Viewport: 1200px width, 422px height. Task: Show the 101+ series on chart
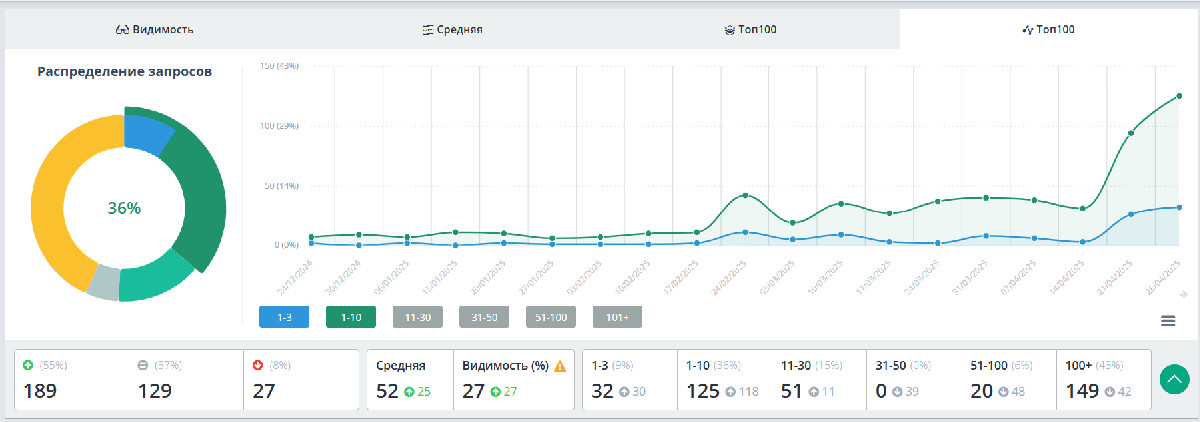click(617, 317)
